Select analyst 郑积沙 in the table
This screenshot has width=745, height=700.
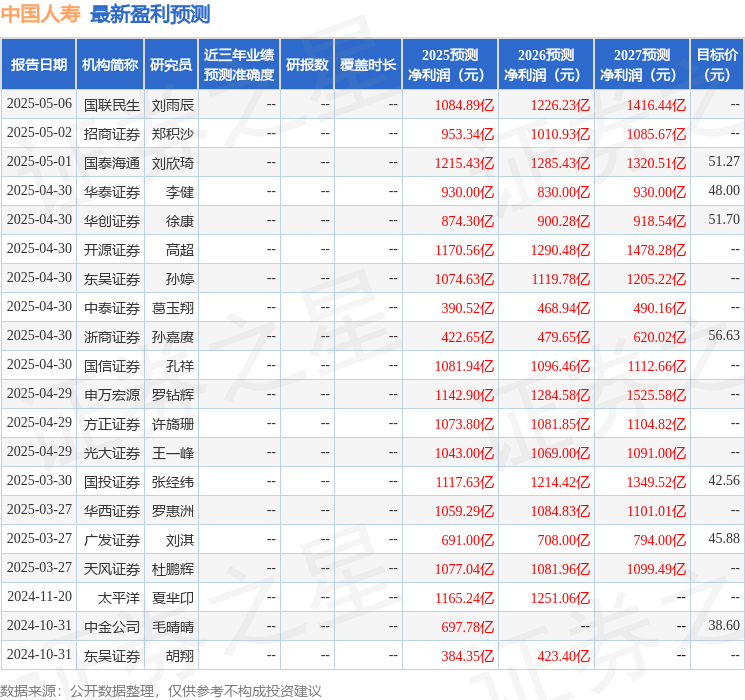[172, 133]
